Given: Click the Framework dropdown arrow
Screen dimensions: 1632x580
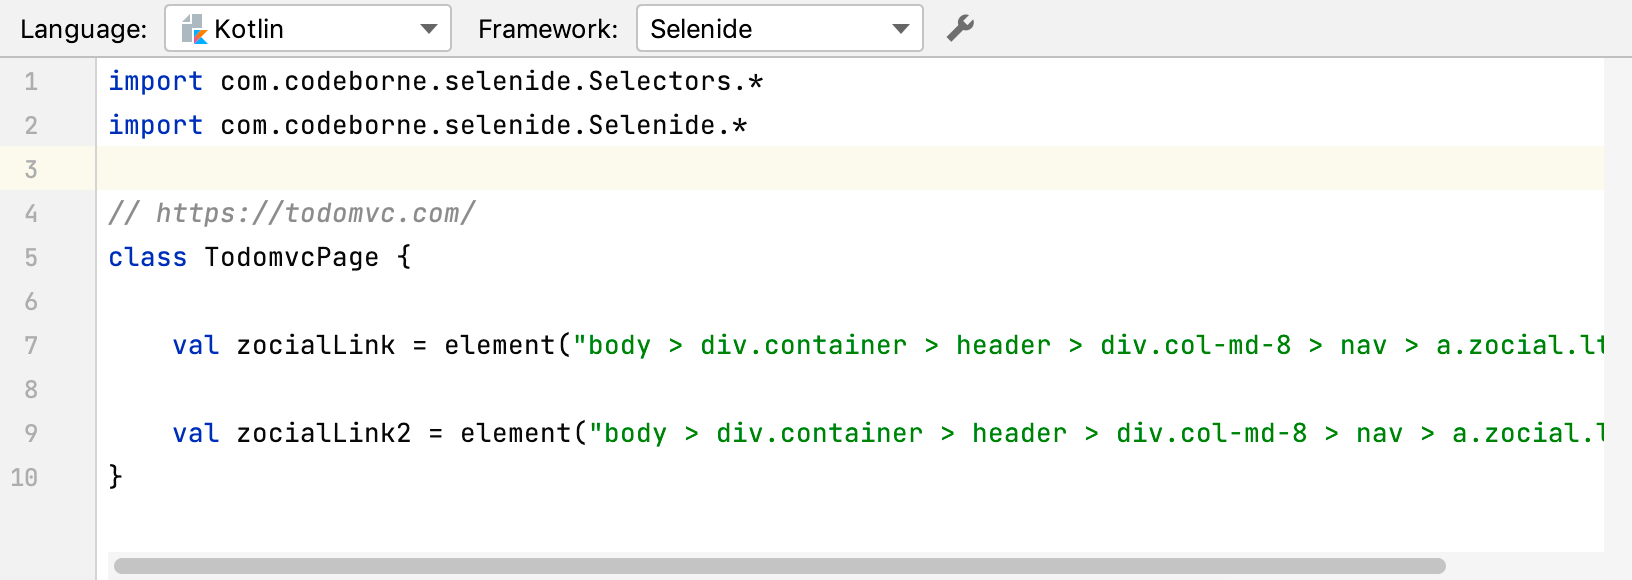Looking at the screenshot, I should [x=900, y=29].
